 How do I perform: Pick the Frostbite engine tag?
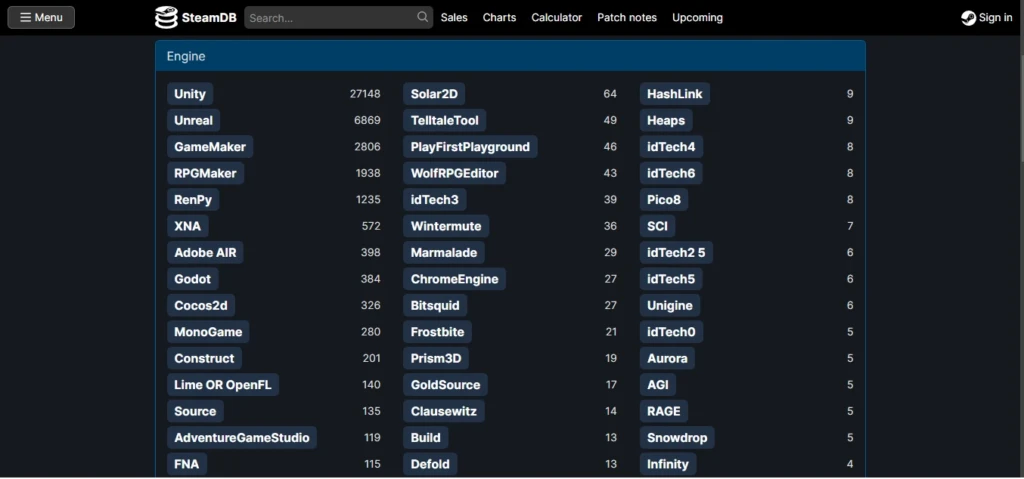(x=438, y=332)
